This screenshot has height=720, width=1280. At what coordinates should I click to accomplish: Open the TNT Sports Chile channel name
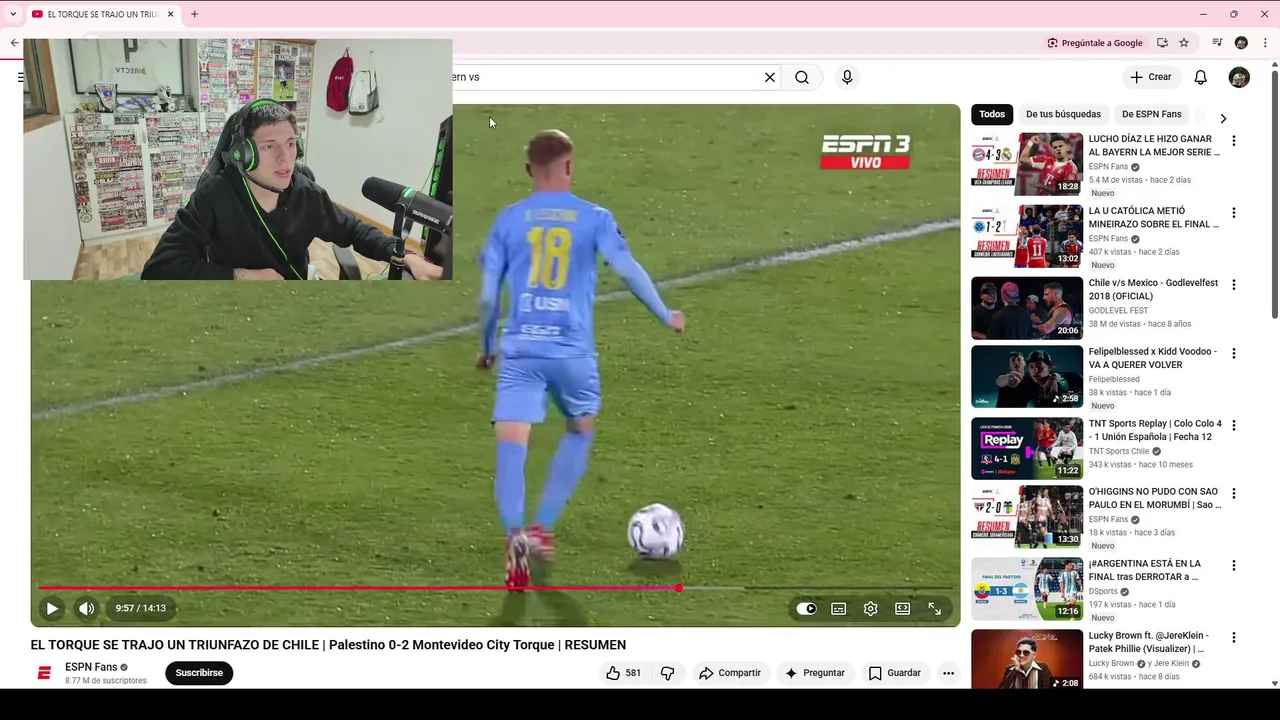point(1119,451)
